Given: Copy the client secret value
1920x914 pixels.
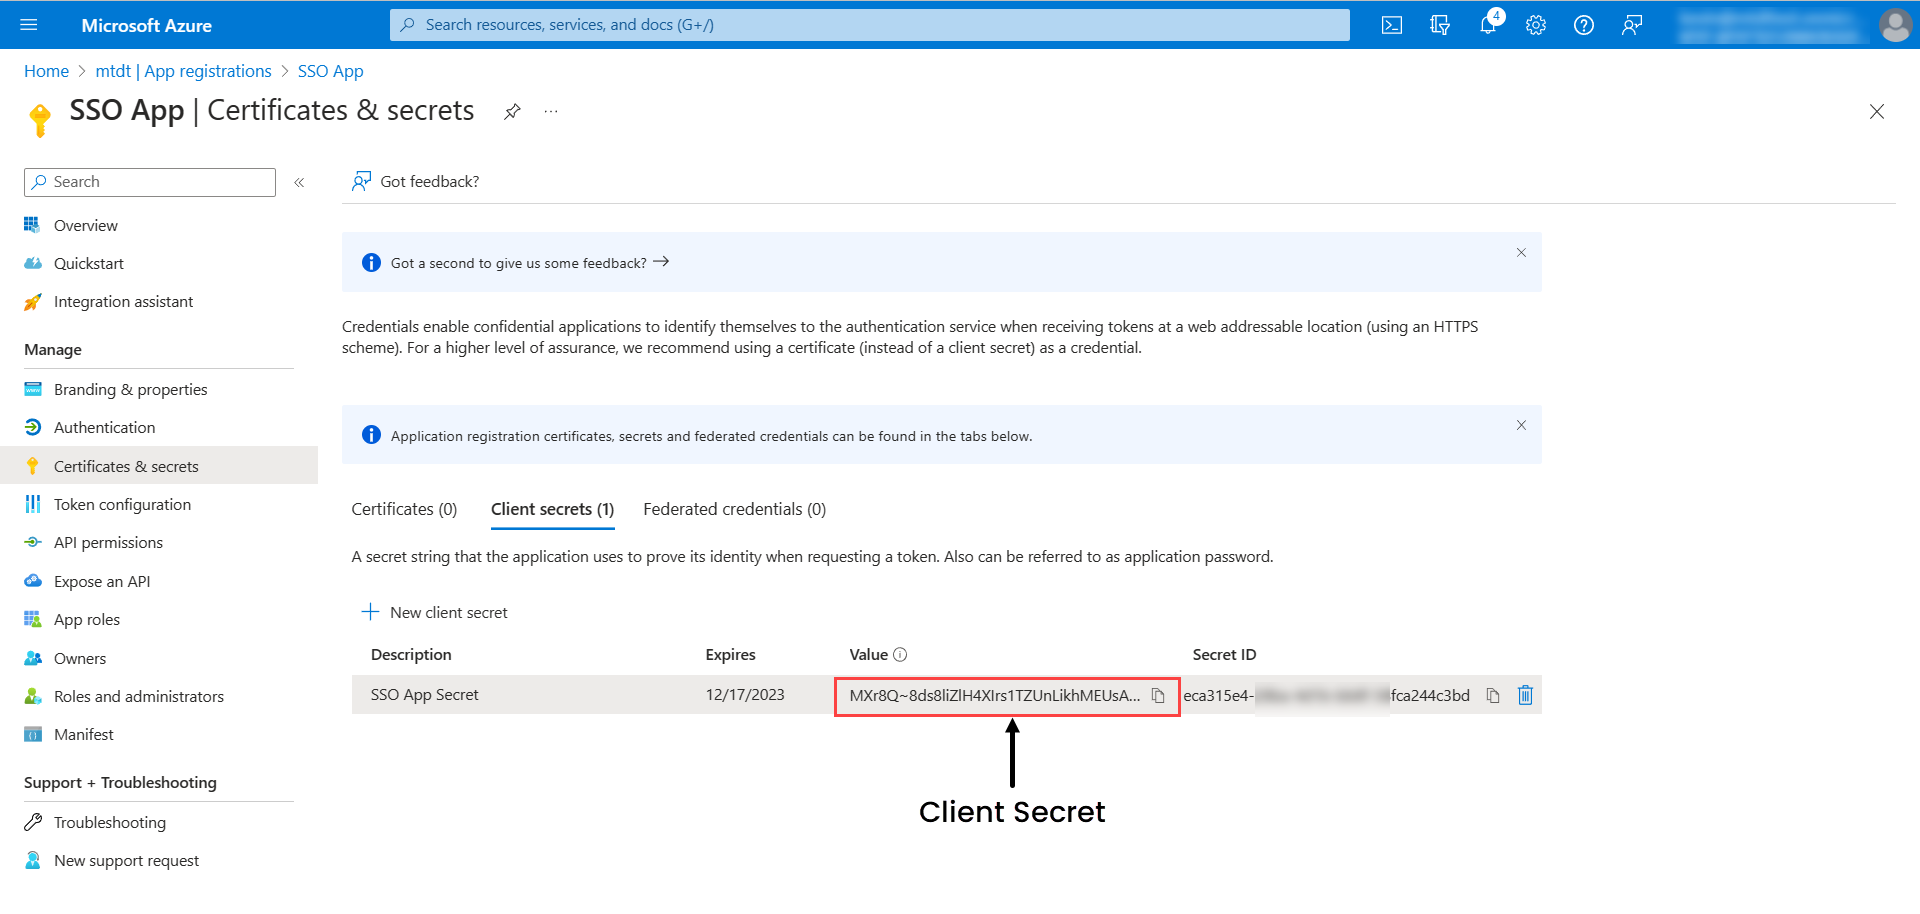Looking at the screenshot, I should pyautogui.click(x=1158, y=696).
